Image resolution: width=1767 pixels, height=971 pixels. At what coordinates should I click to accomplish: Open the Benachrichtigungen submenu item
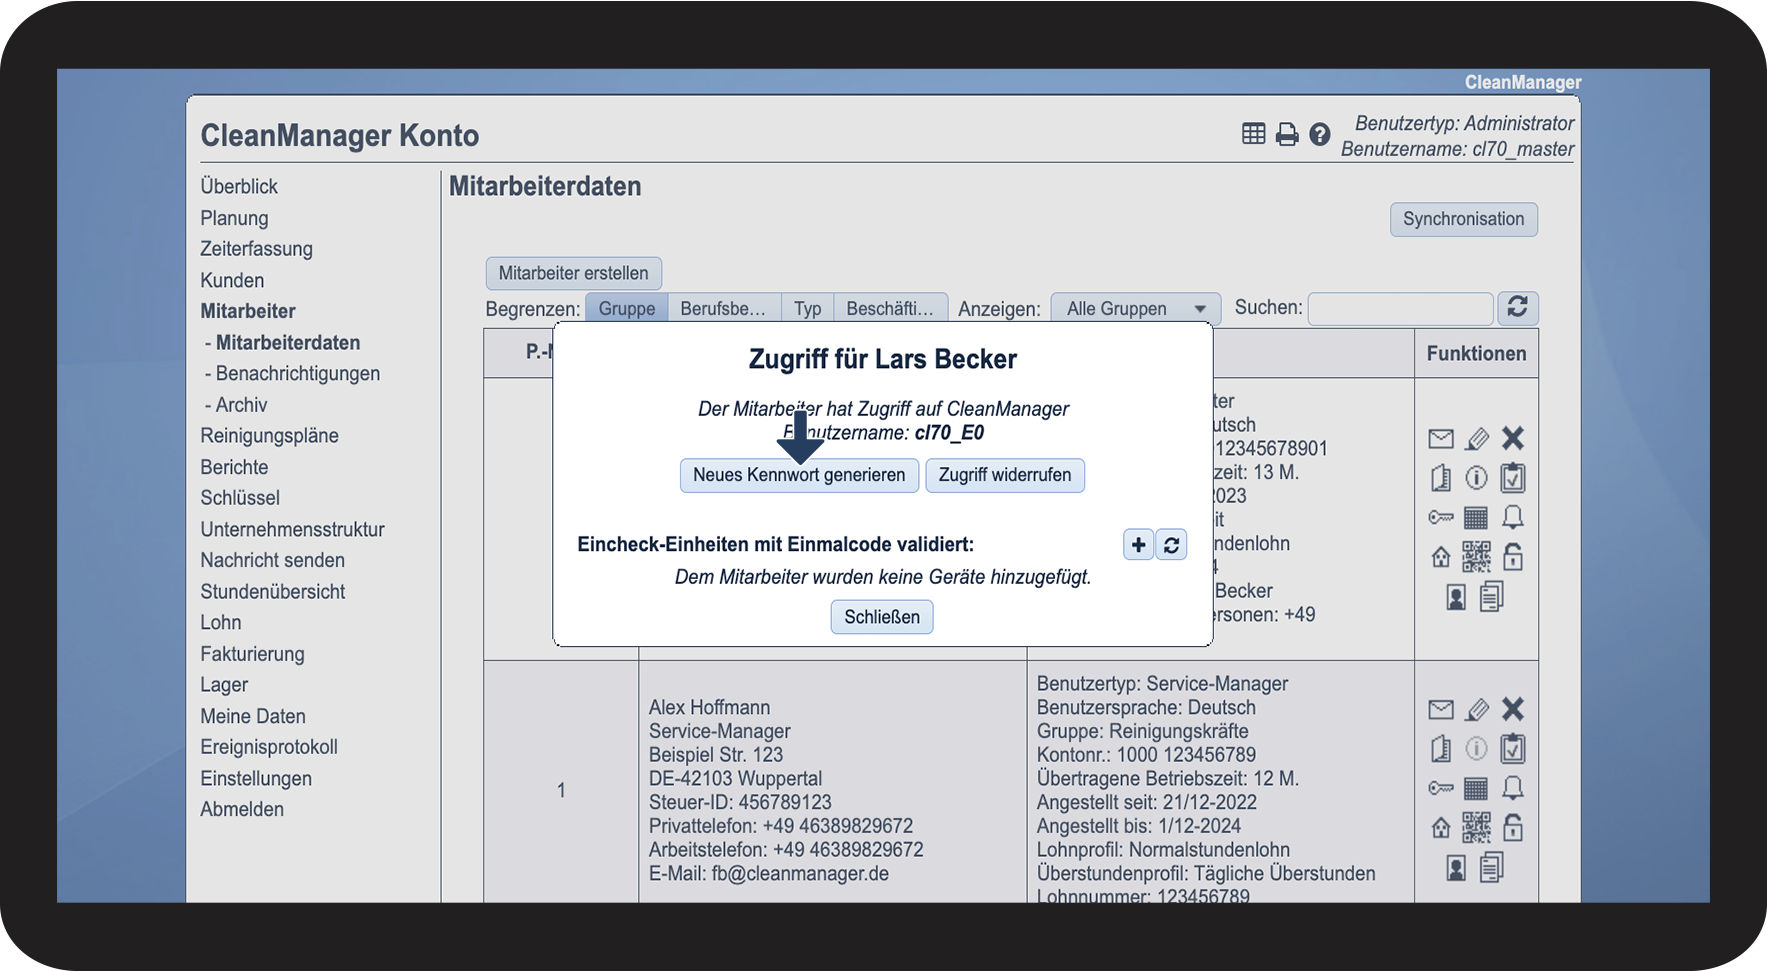tap(298, 373)
